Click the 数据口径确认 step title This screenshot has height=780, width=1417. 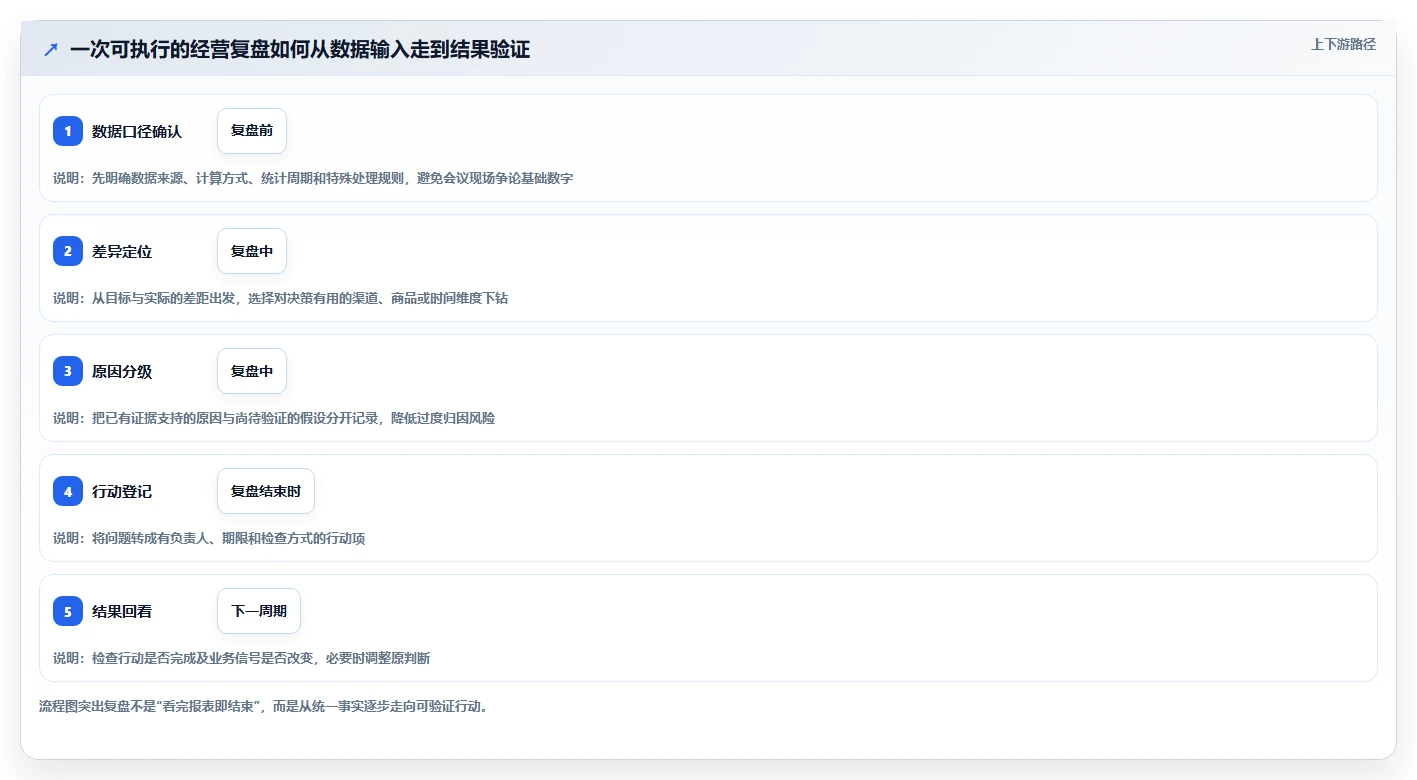(x=137, y=131)
